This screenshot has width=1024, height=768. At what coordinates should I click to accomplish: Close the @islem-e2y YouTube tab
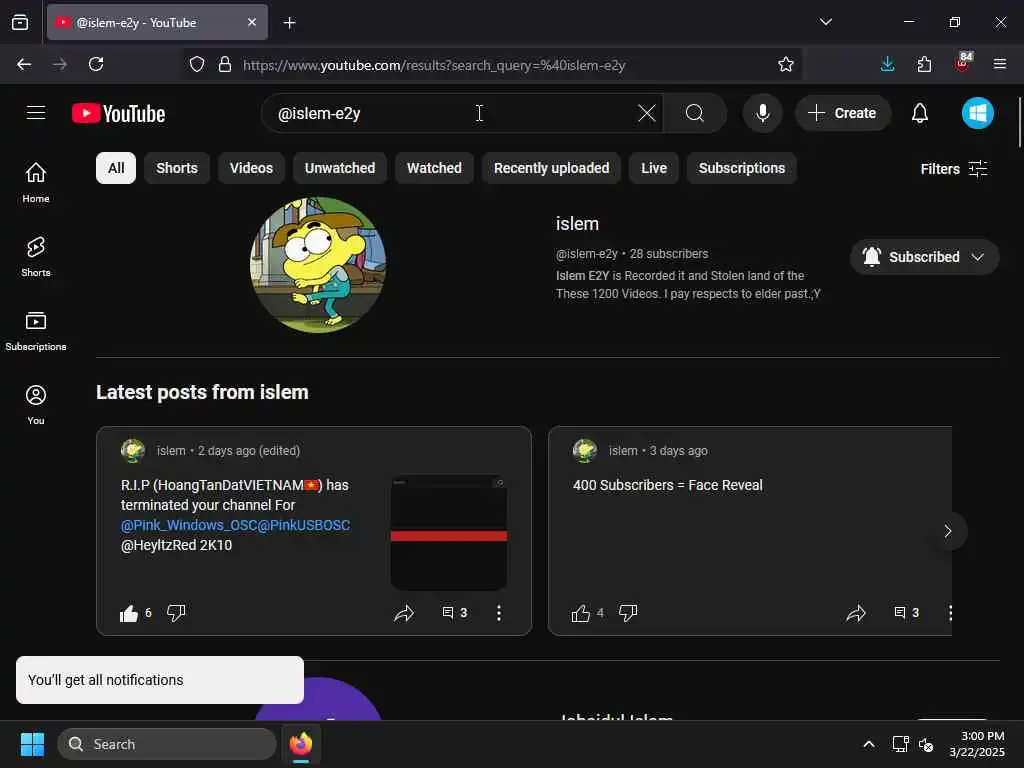point(252,22)
